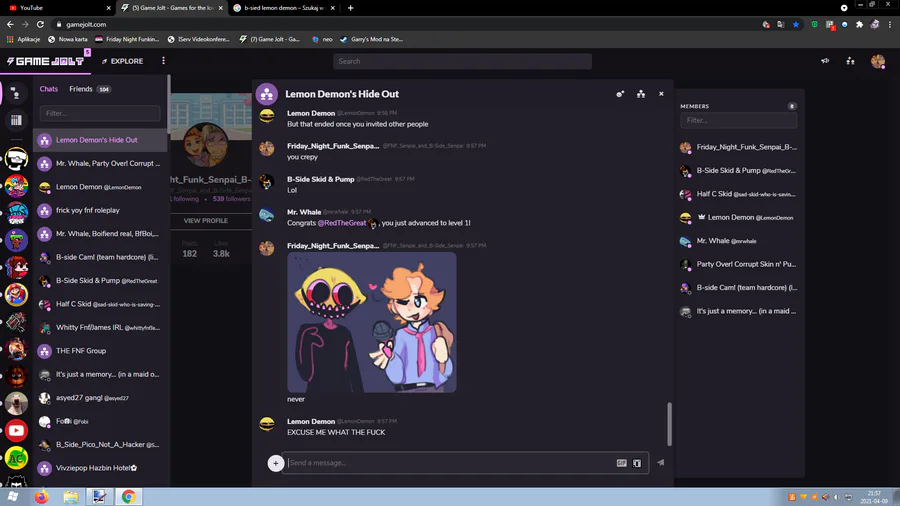Click the attachment plus button in message box
The height and width of the screenshot is (506, 900).
click(x=276, y=463)
